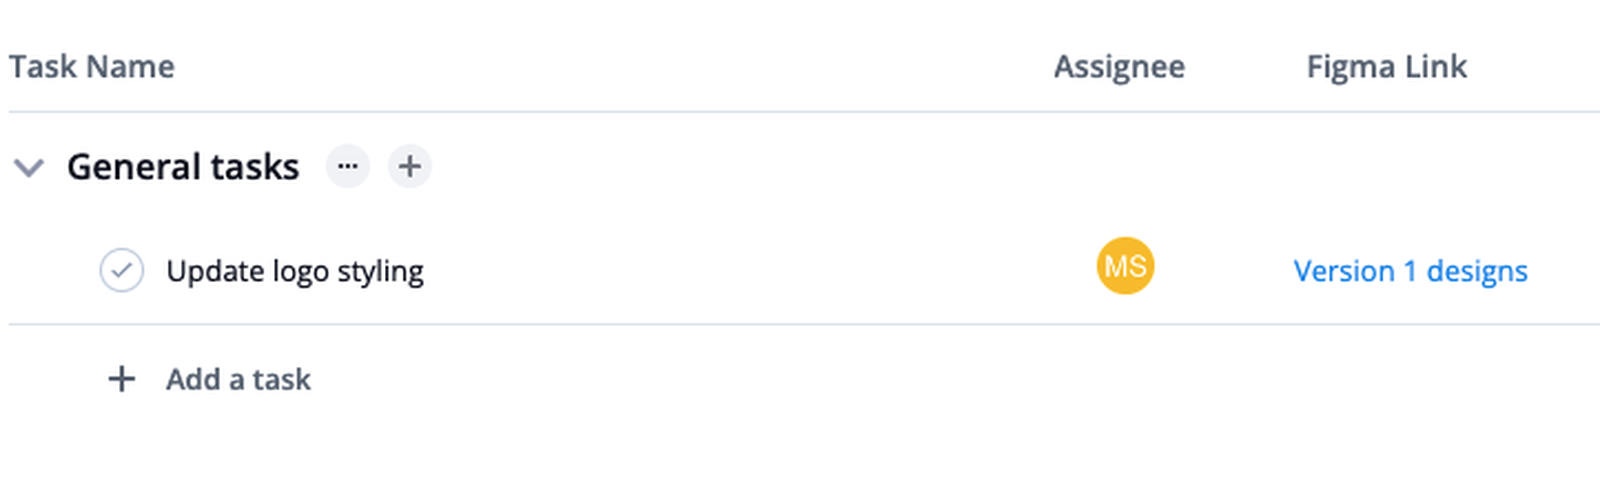This screenshot has width=1600, height=496.
Task: Change the assignee via the yellow MS badge
Action: (x=1125, y=266)
